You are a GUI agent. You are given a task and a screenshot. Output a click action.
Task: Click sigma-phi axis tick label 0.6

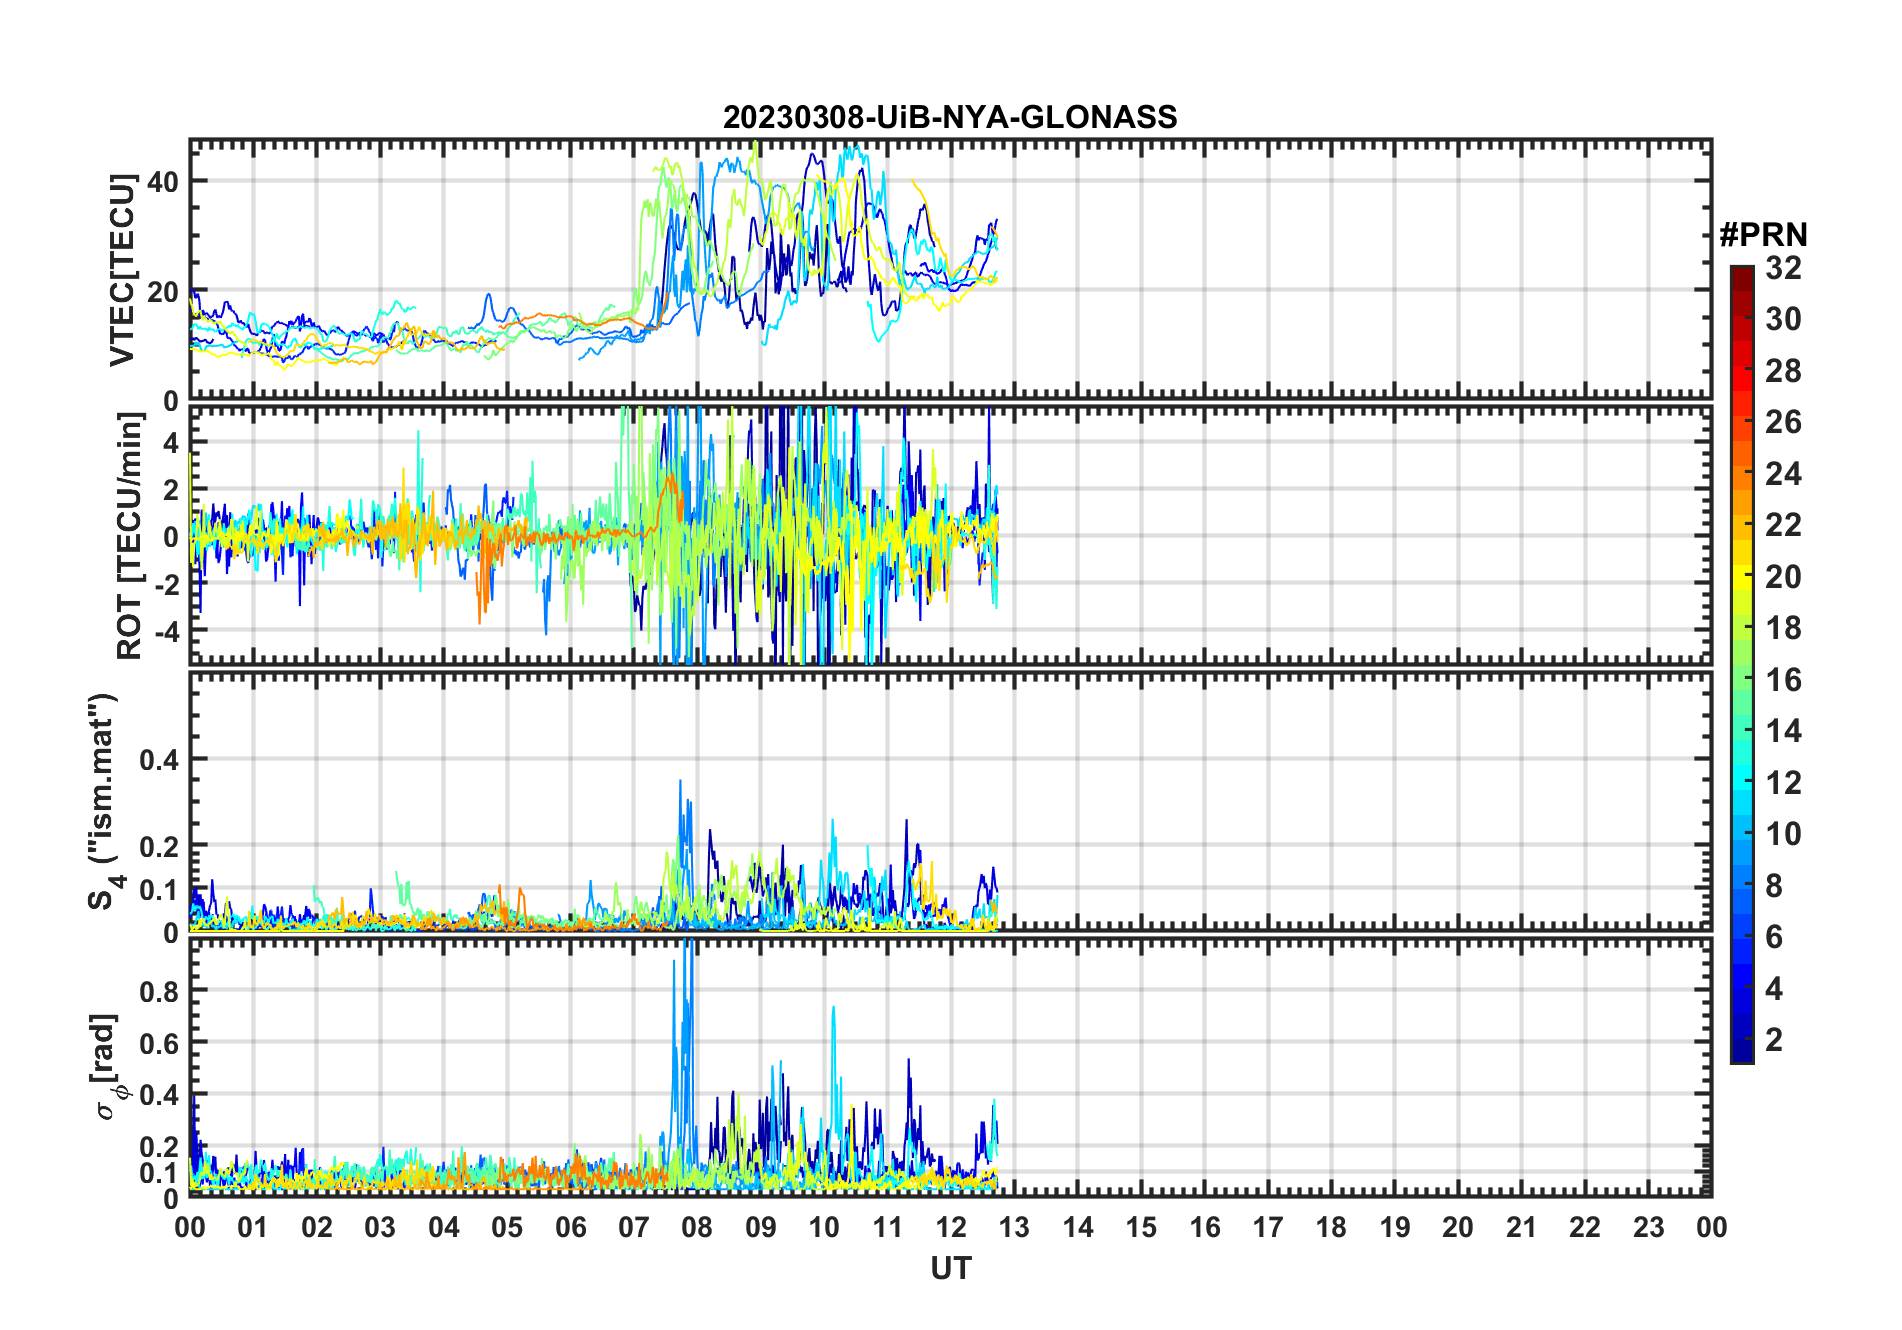click(160, 1043)
